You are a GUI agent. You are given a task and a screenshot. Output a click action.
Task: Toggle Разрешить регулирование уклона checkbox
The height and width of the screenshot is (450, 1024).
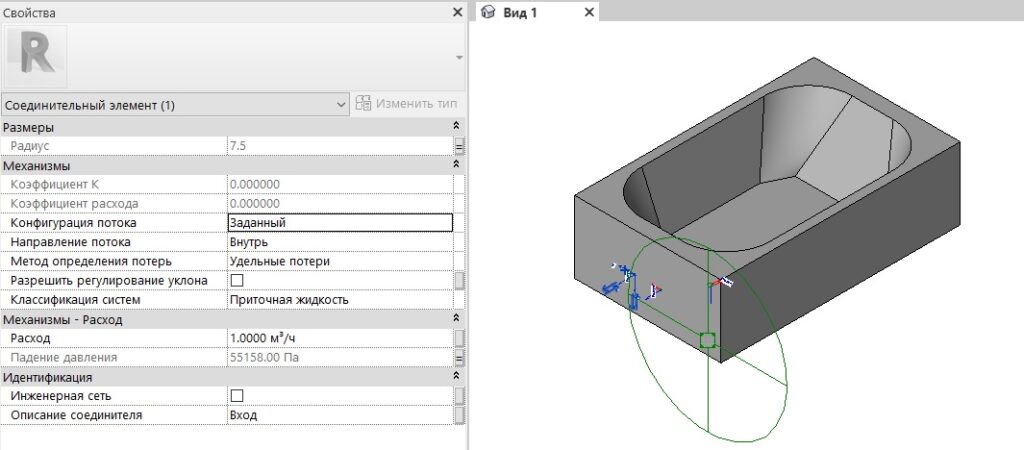point(237,280)
